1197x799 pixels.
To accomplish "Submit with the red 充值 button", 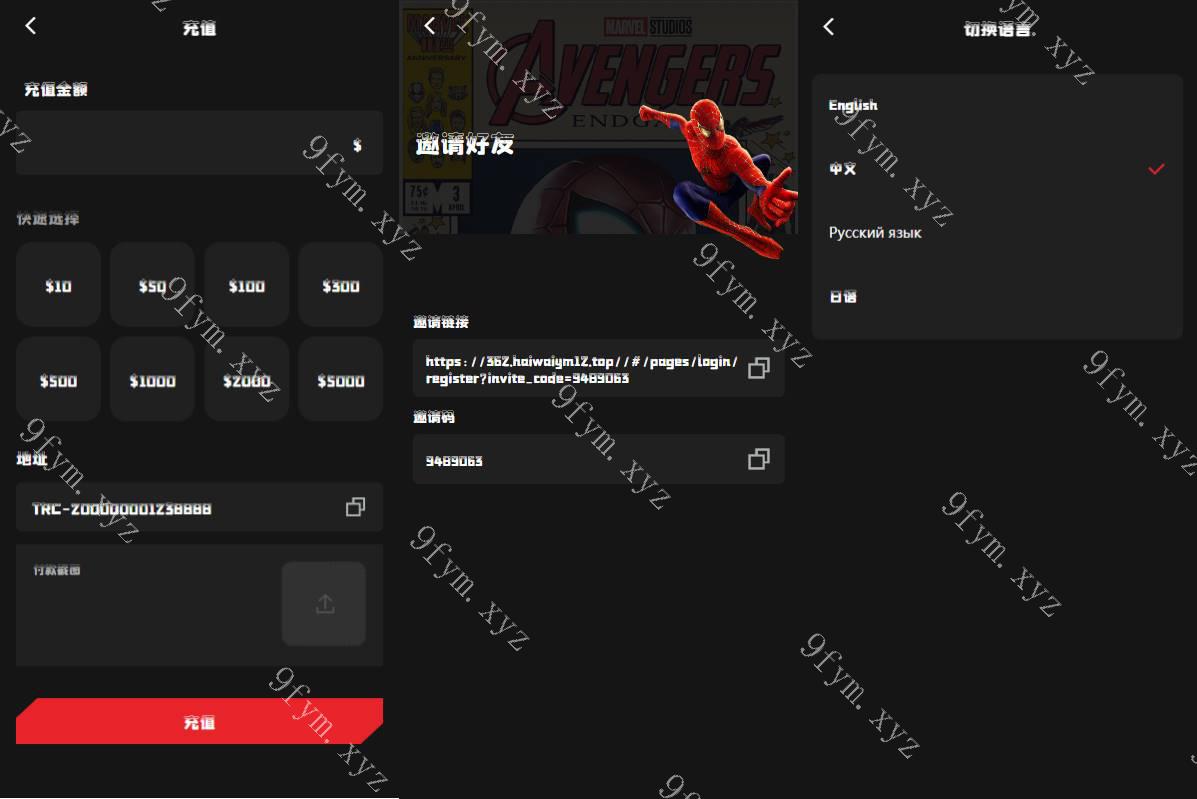I will point(199,721).
